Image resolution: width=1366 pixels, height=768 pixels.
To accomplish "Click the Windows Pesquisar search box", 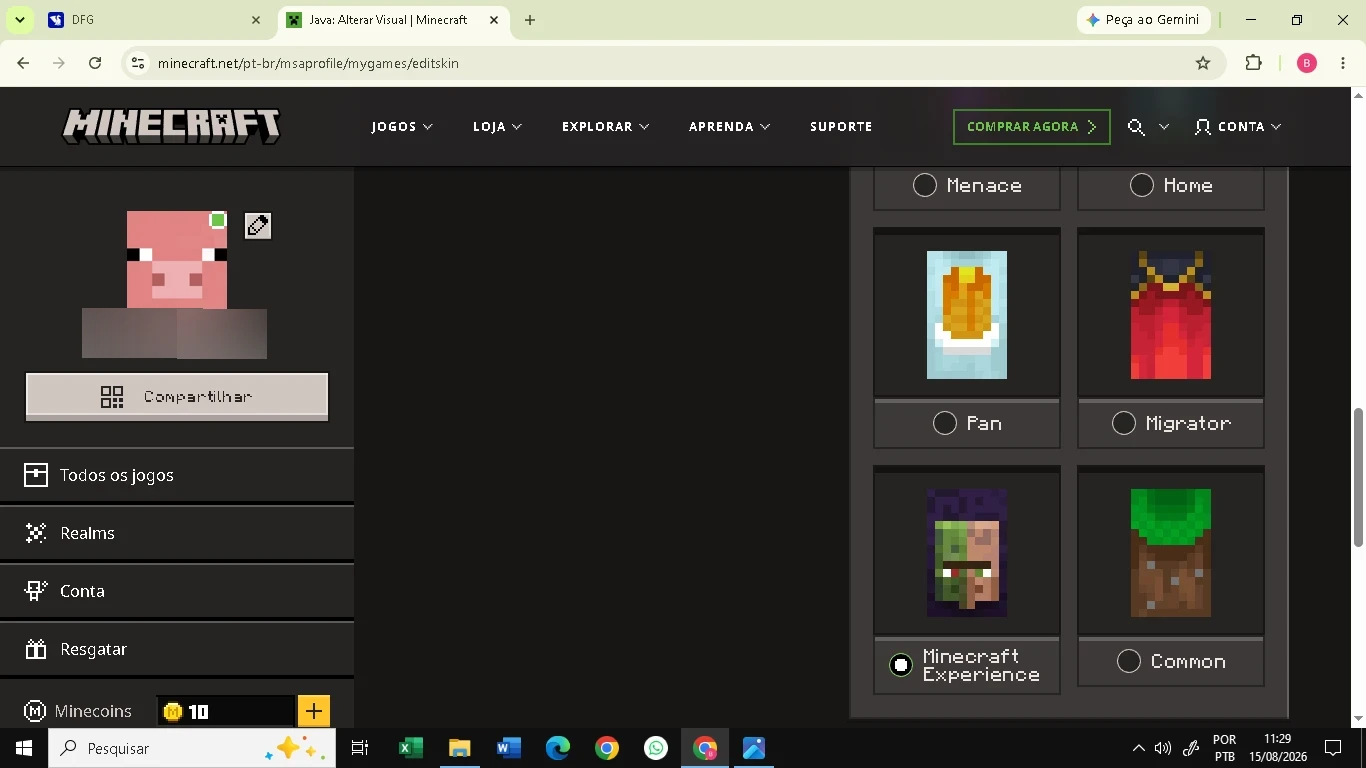I will 192,748.
